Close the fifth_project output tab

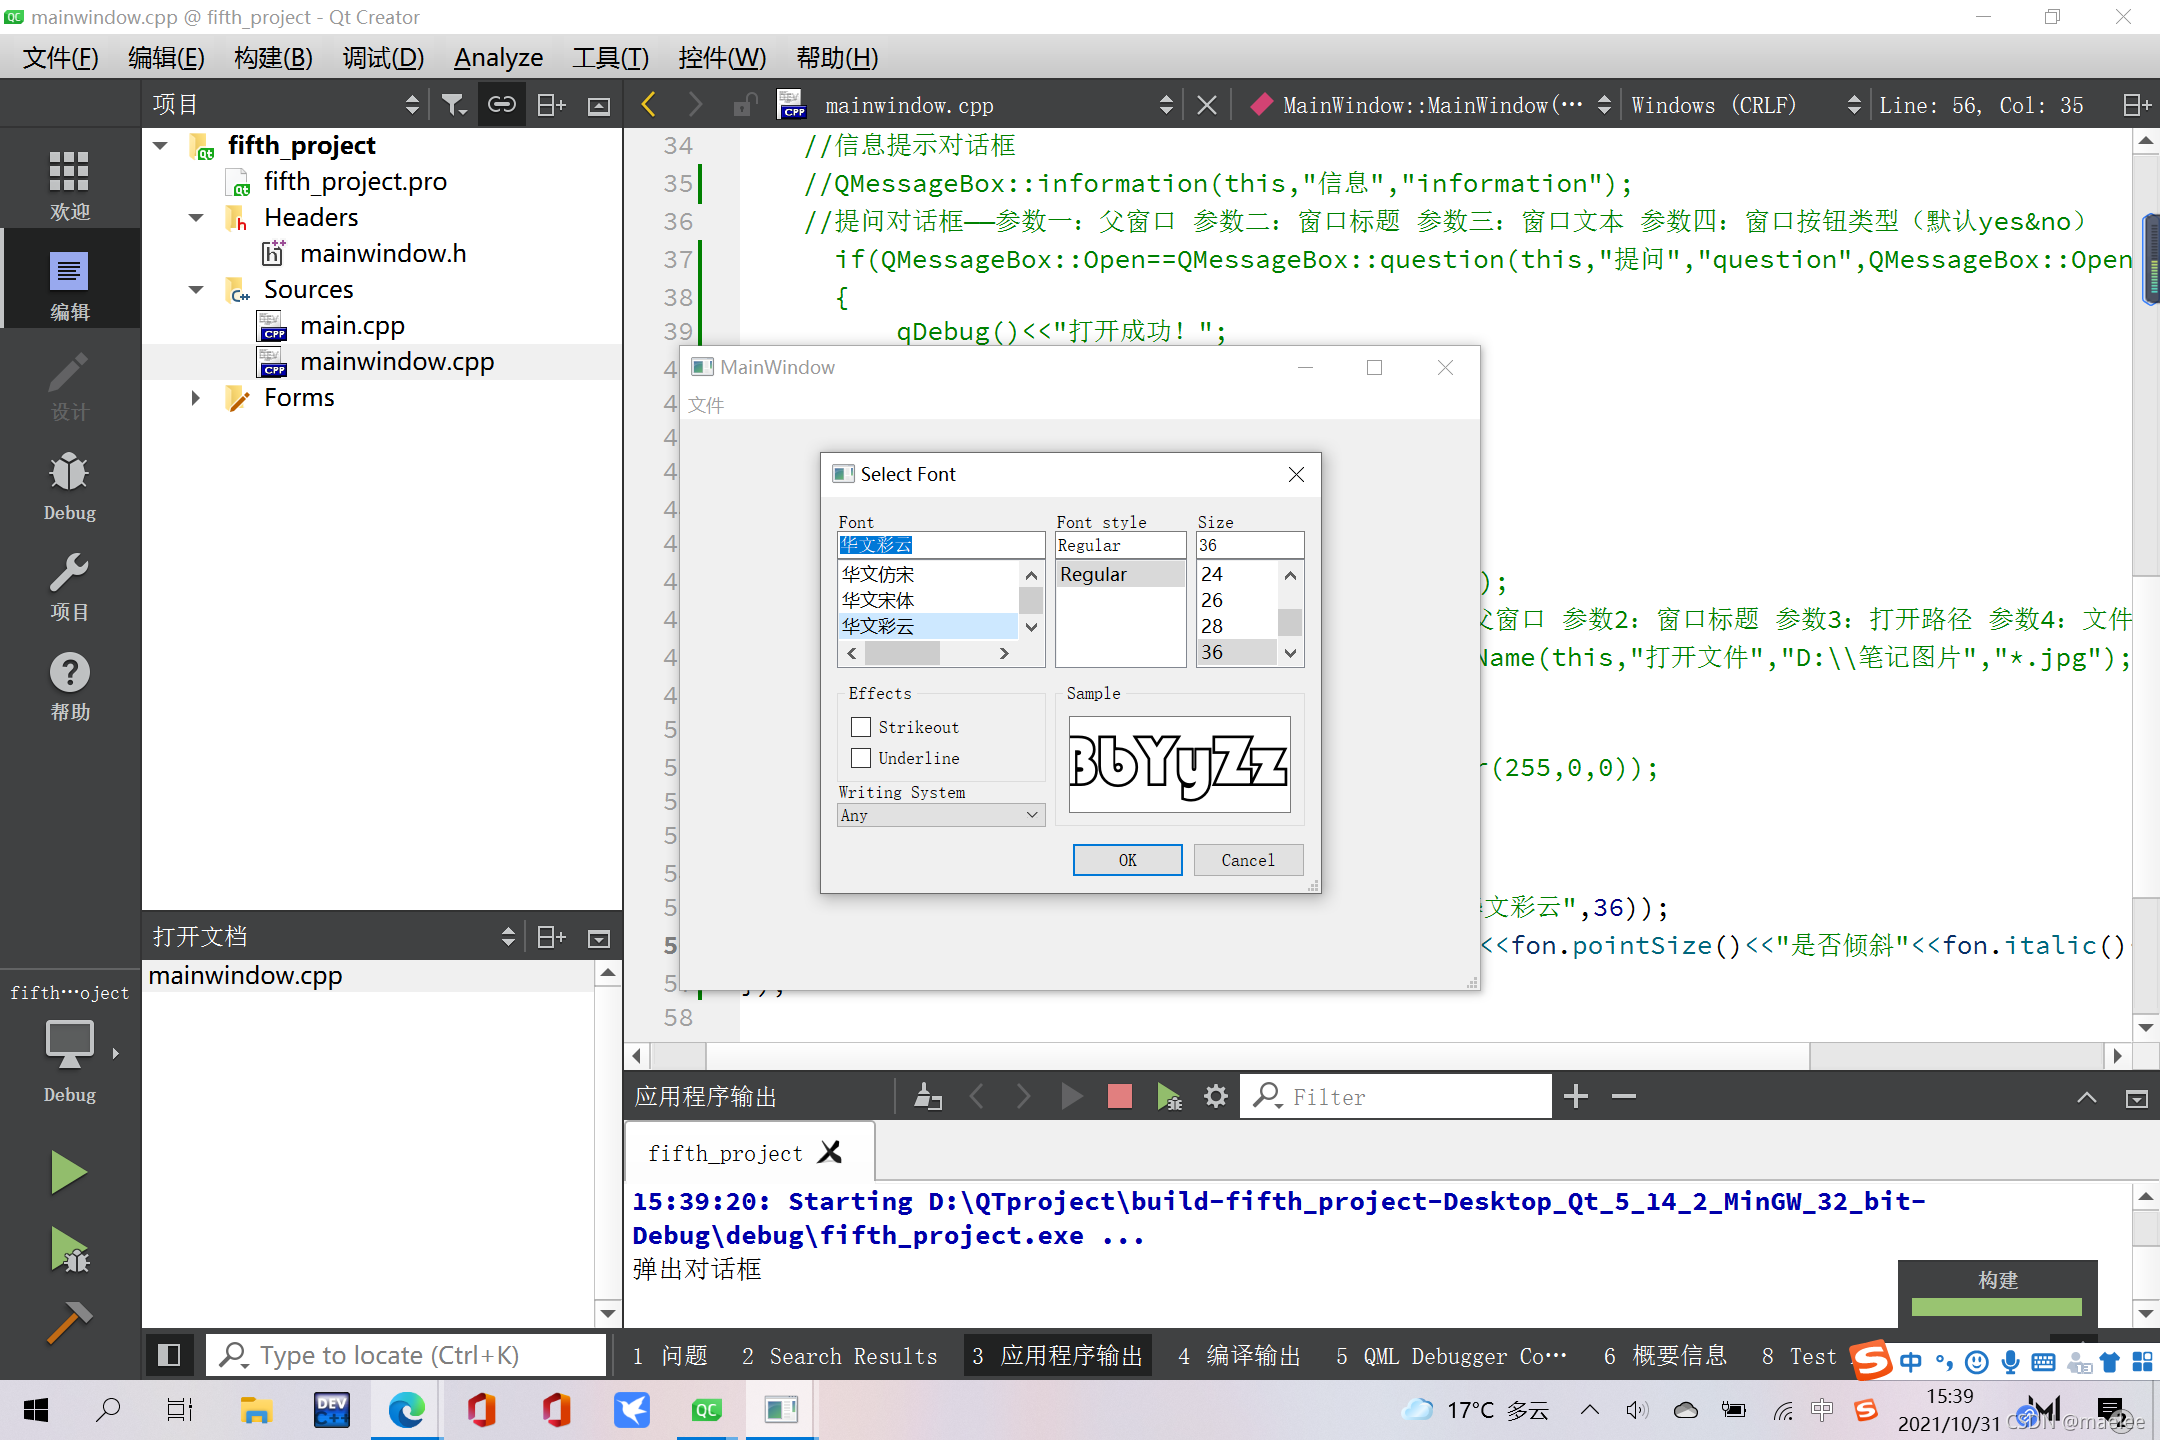pos(830,1152)
